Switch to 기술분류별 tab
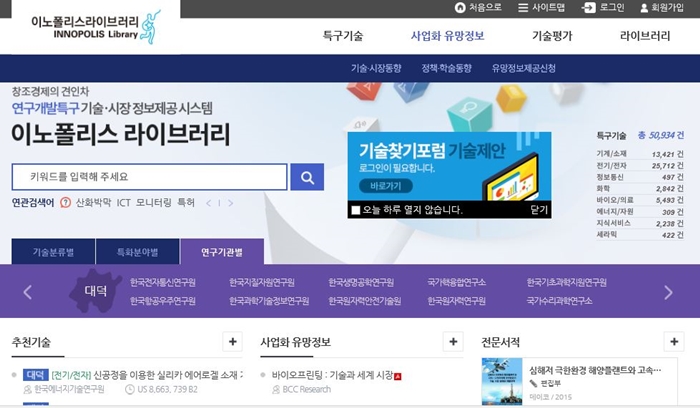700x408 pixels. 53,252
